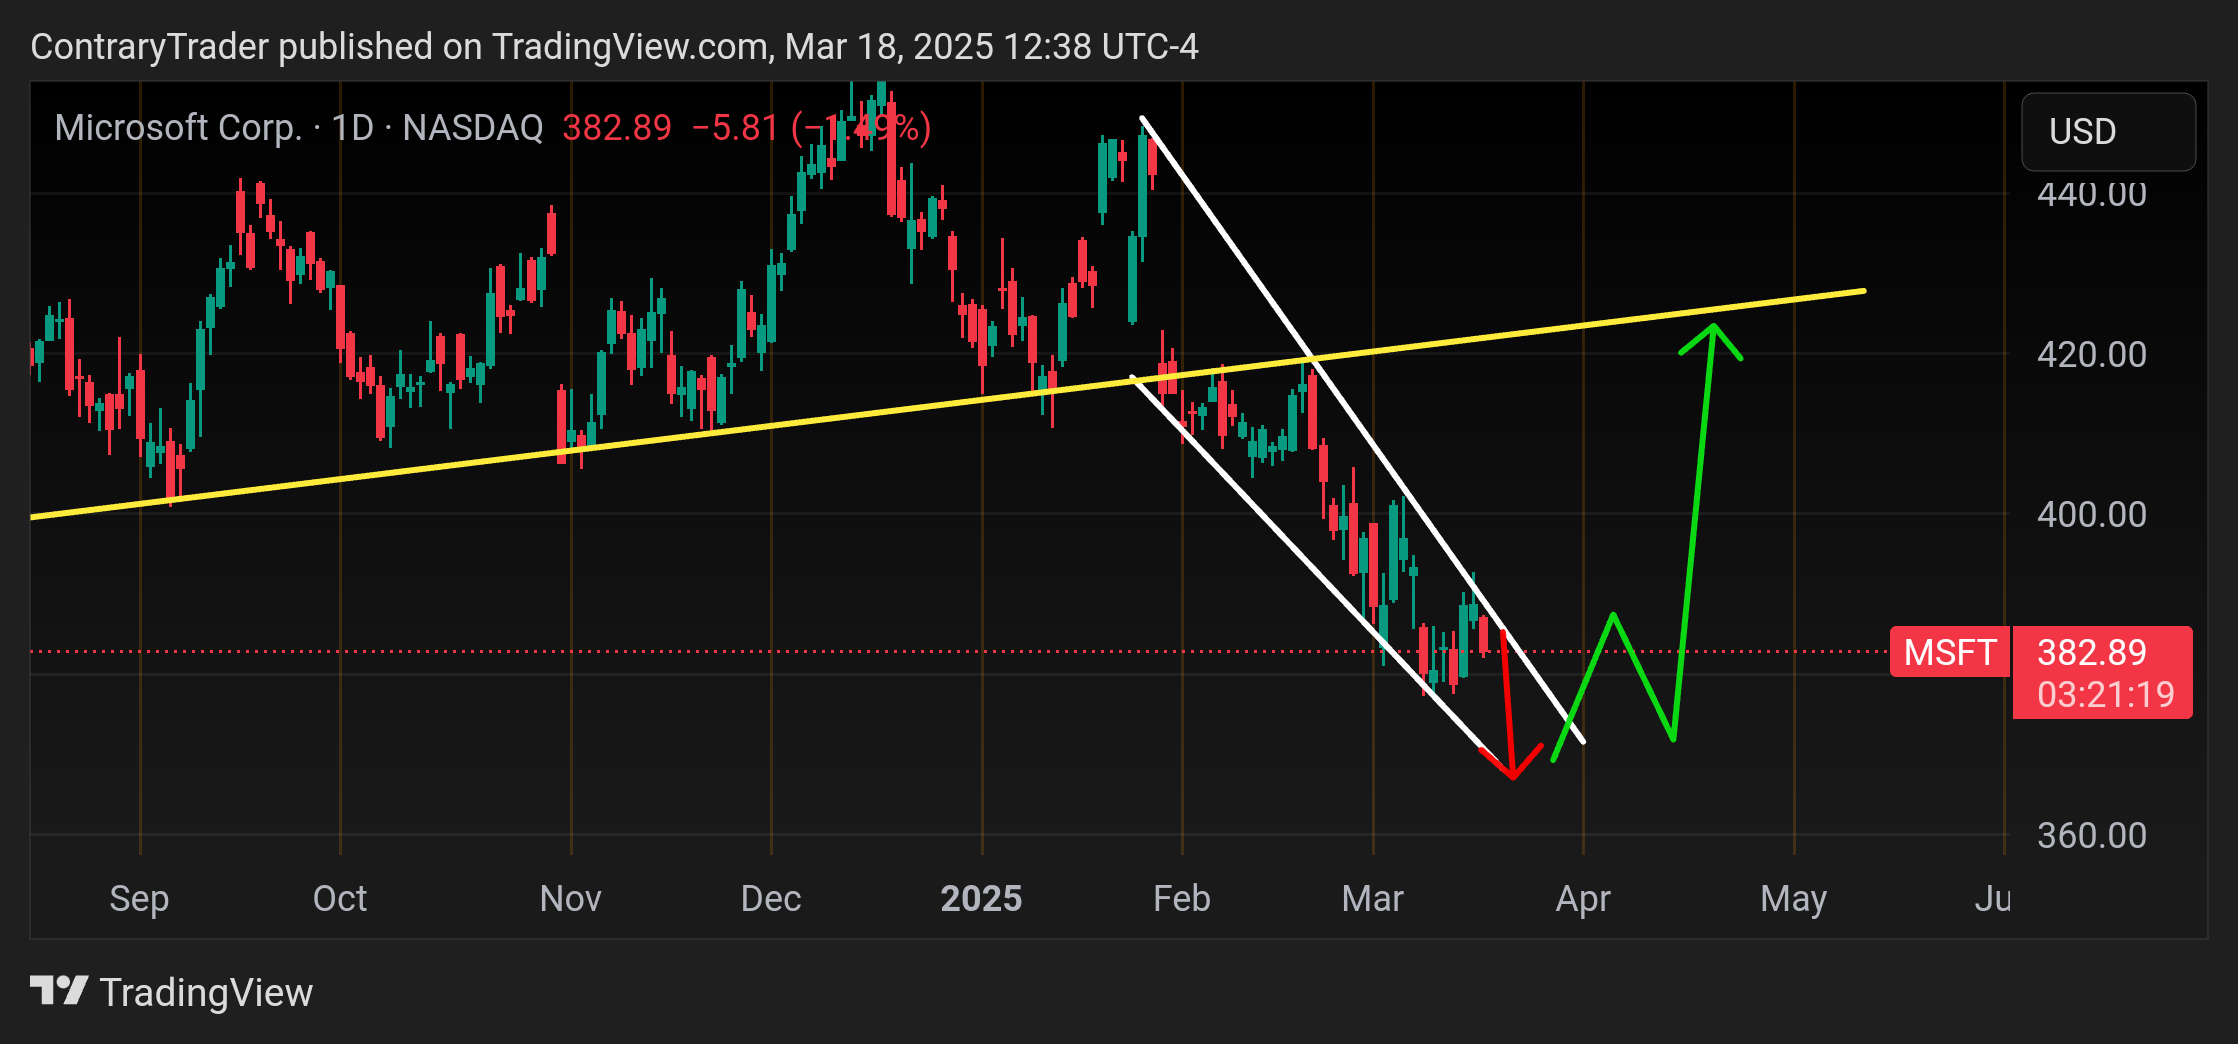Click the Sep time axis label
2238x1044 pixels.
click(x=139, y=898)
